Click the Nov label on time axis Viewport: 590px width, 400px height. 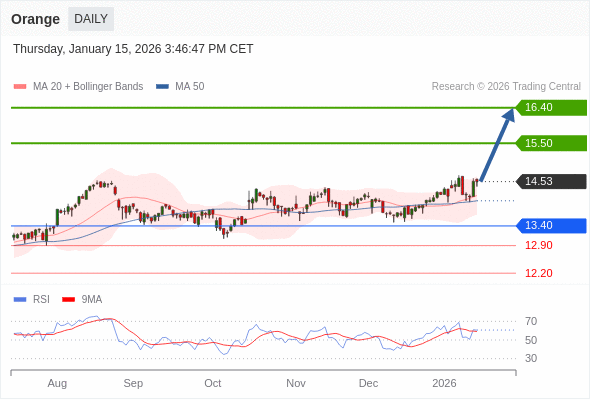pos(296,383)
